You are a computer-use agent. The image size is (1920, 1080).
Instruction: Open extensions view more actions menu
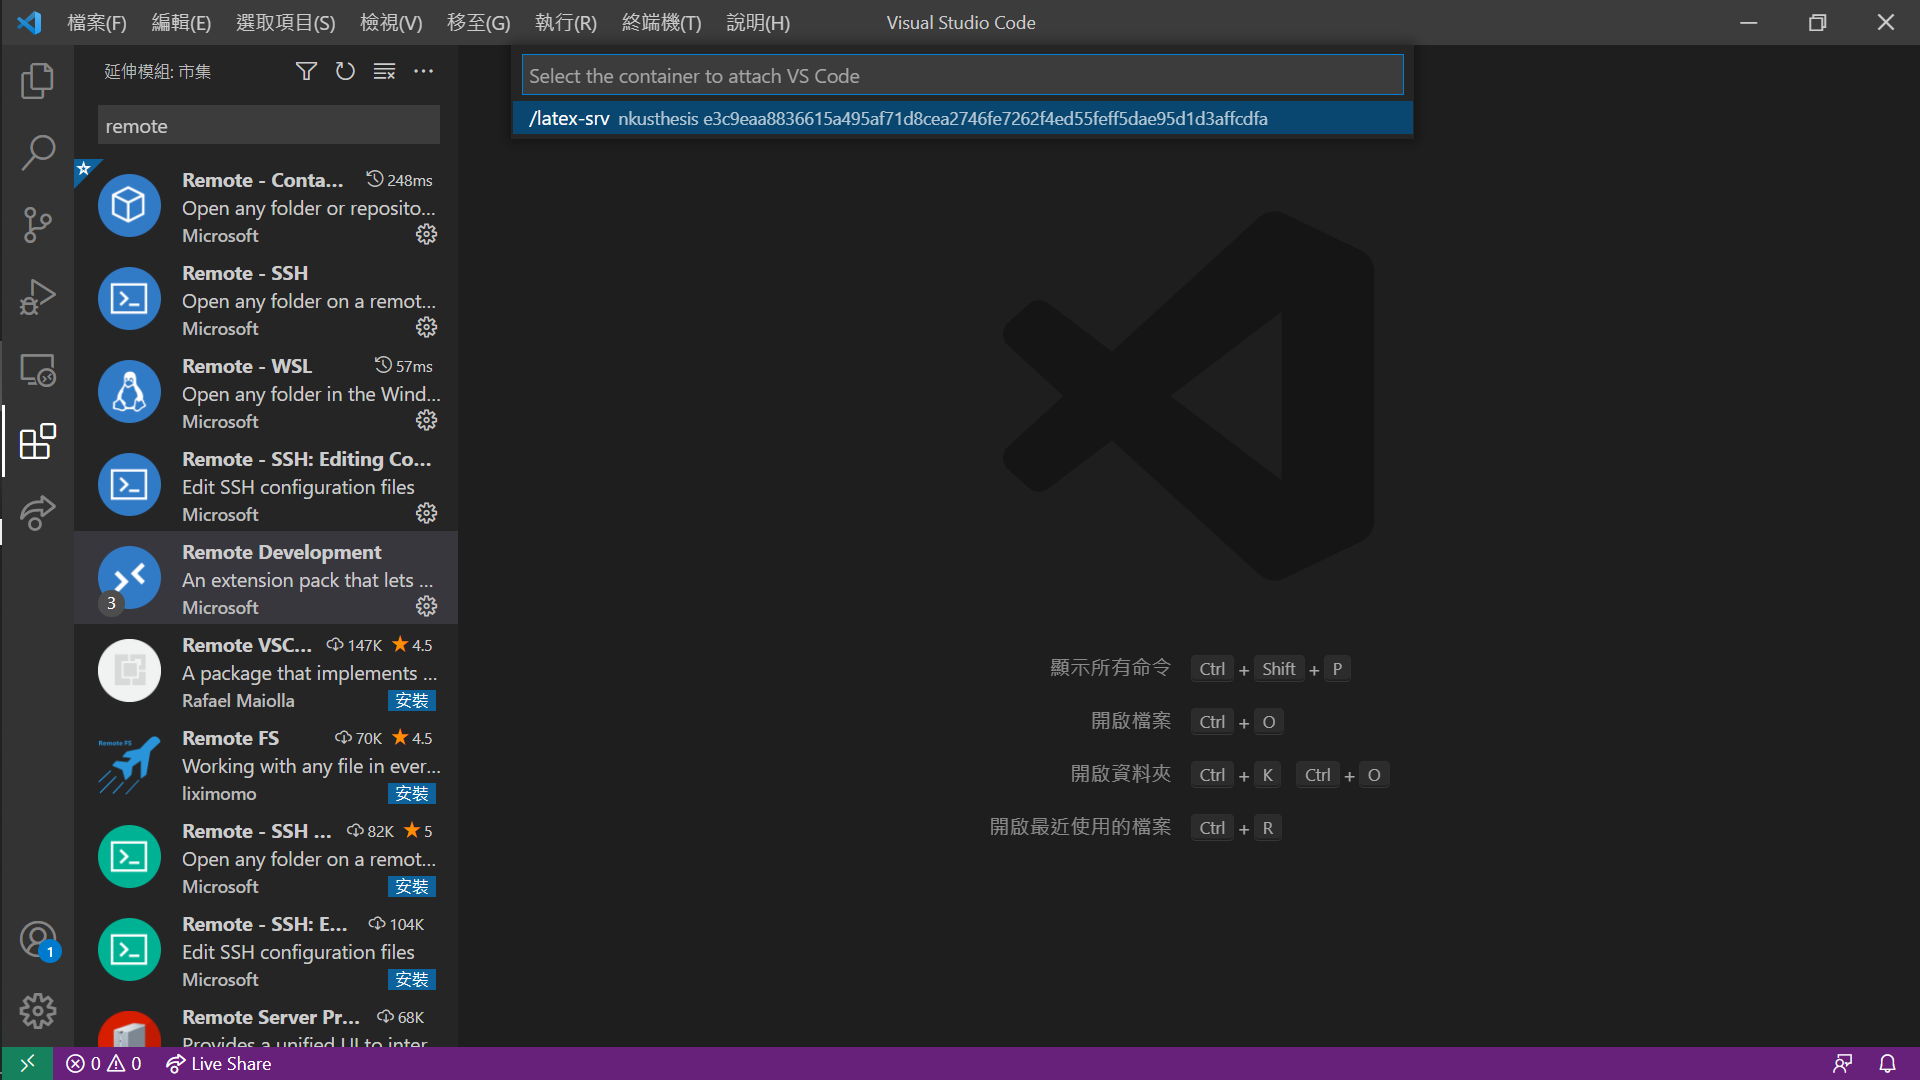pyautogui.click(x=424, y=71)
